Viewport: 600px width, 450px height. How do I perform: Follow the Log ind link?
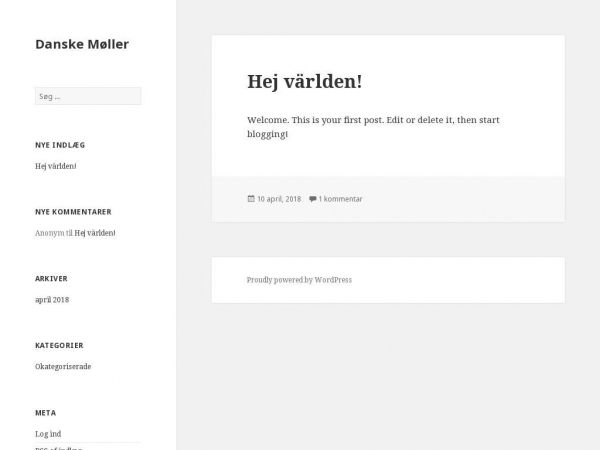pos(48,434)
